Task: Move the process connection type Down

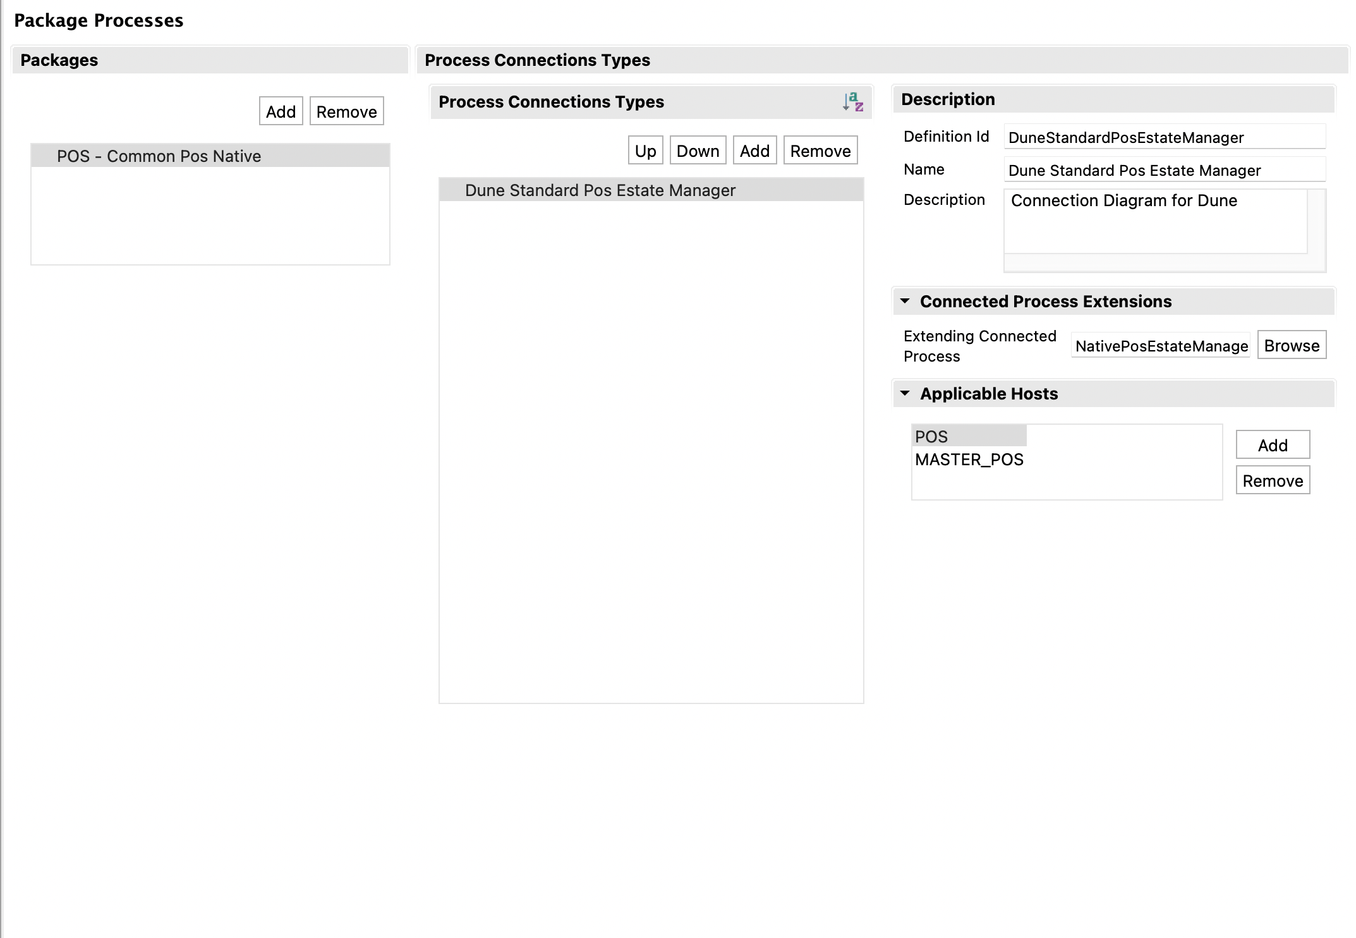Action: coord(698,150)
